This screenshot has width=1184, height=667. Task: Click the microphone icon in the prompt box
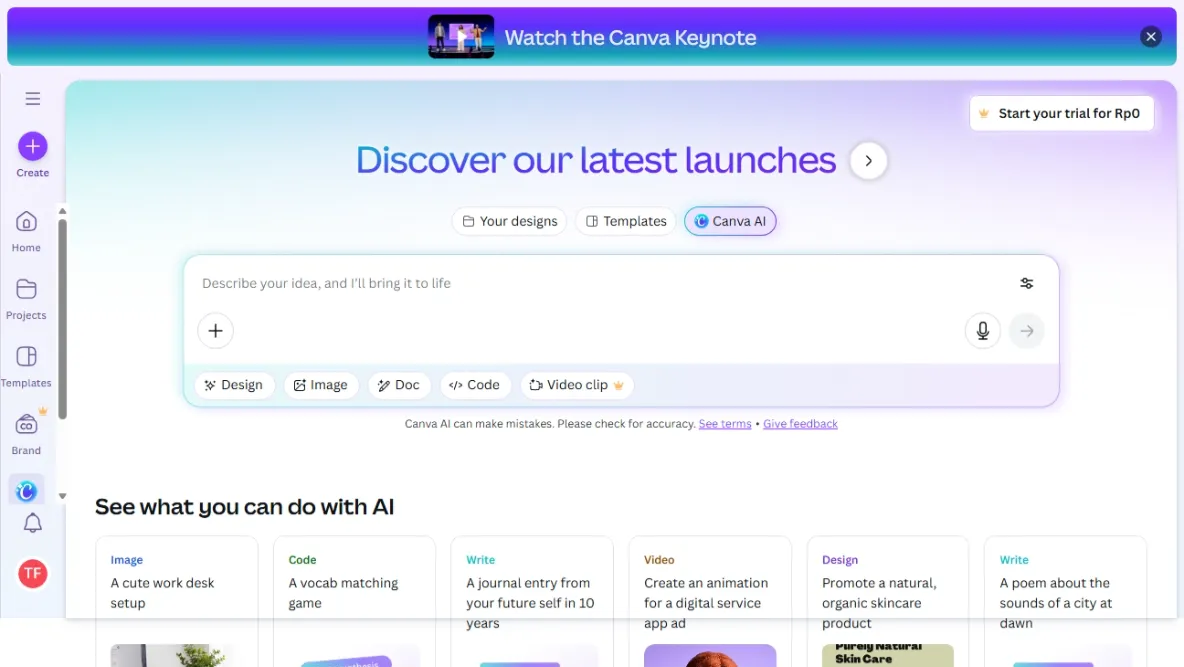982,330
